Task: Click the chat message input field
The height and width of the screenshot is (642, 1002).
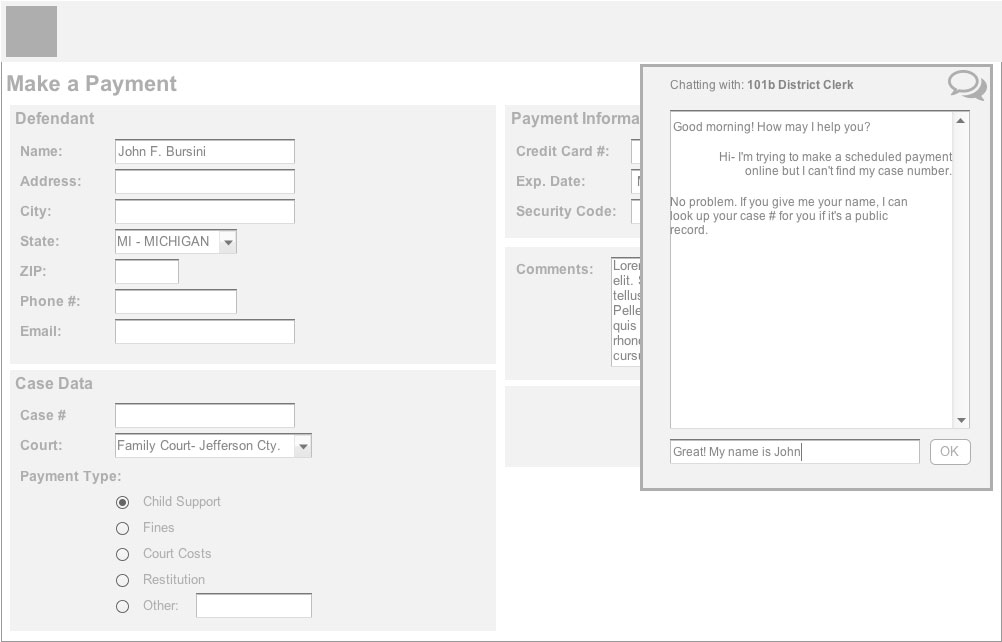Action: pyautogui.click(x=794, y=452)
